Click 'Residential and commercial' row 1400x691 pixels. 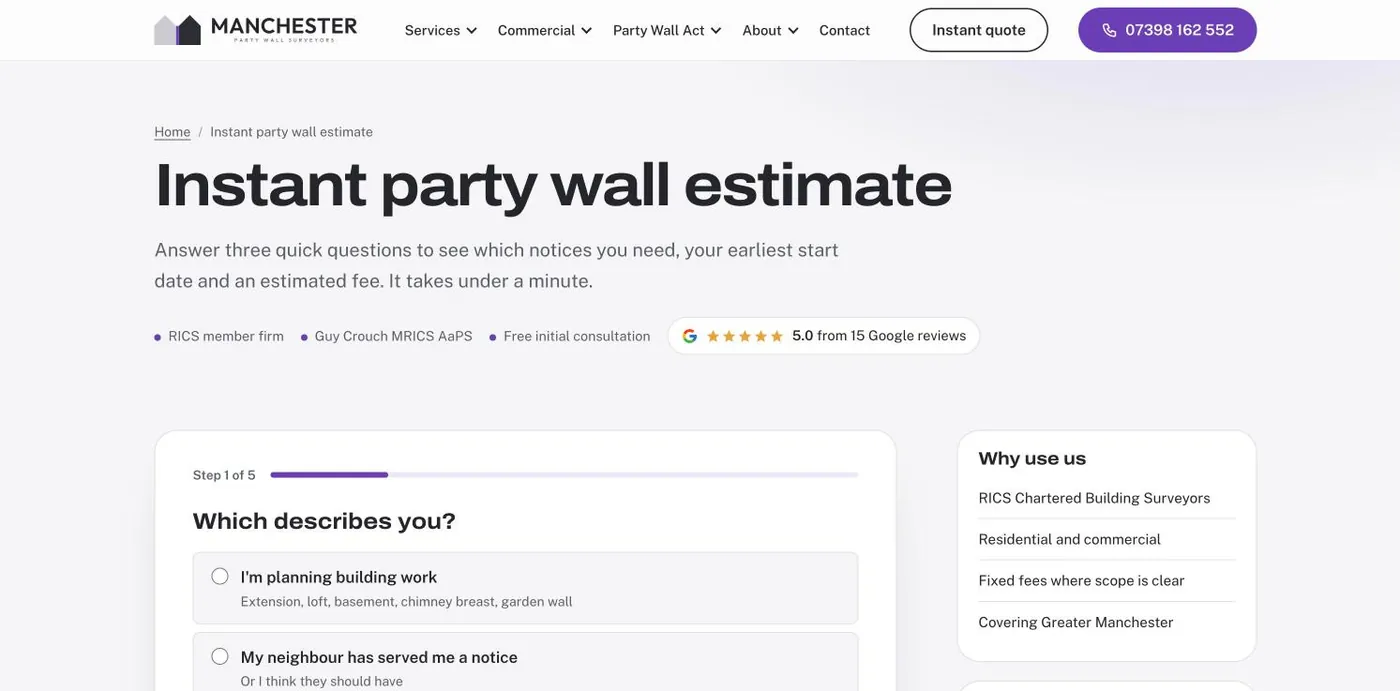pyautogui.click(x=1107, y=539)
